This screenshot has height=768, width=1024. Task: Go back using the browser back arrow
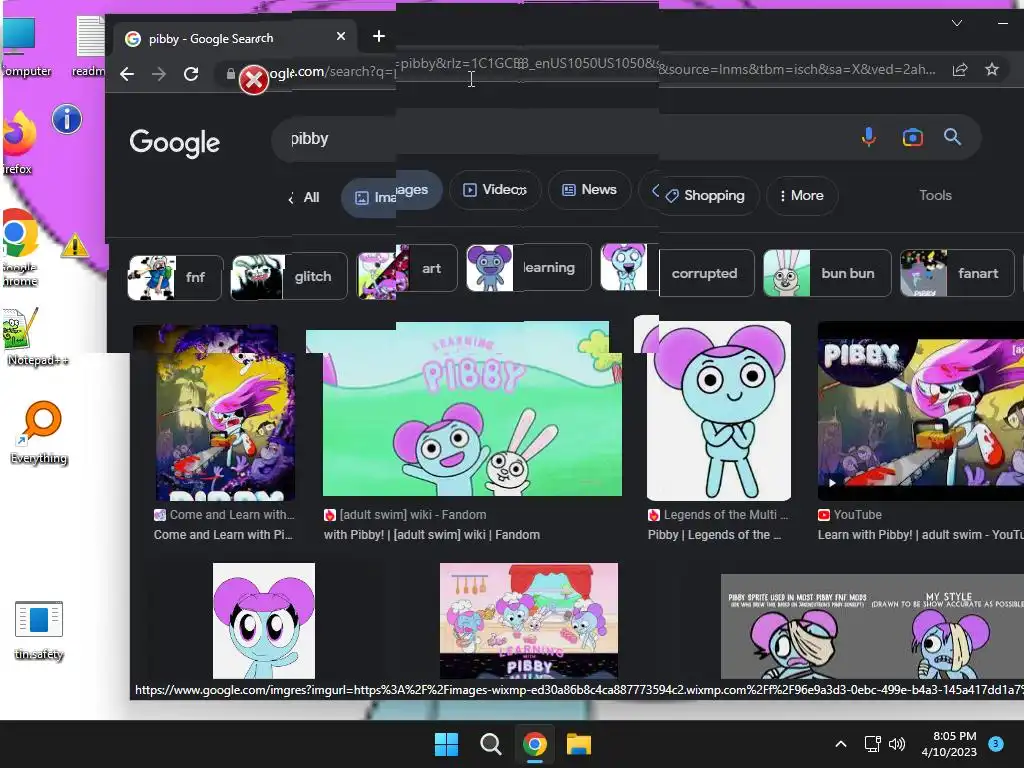(127, 74)
